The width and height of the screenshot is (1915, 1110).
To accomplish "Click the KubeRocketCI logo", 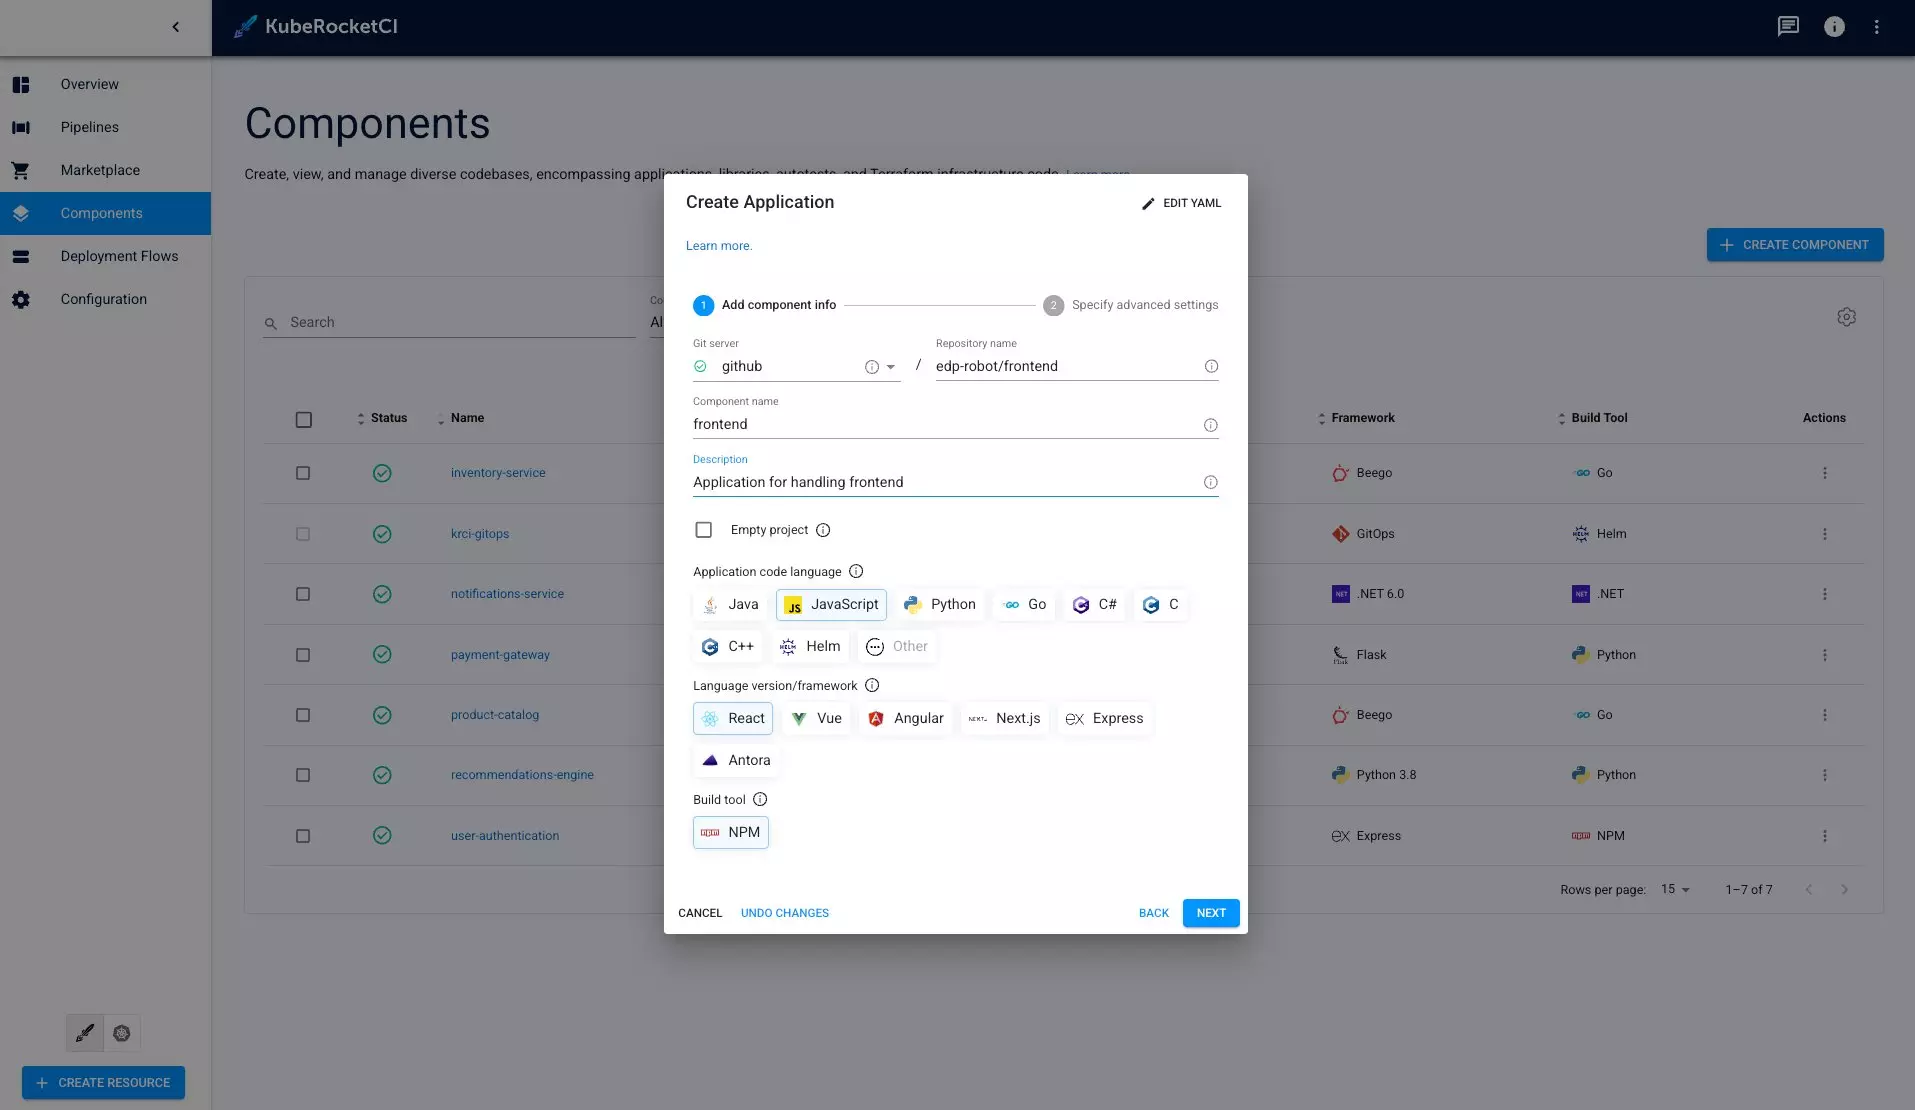I will 316,27.
